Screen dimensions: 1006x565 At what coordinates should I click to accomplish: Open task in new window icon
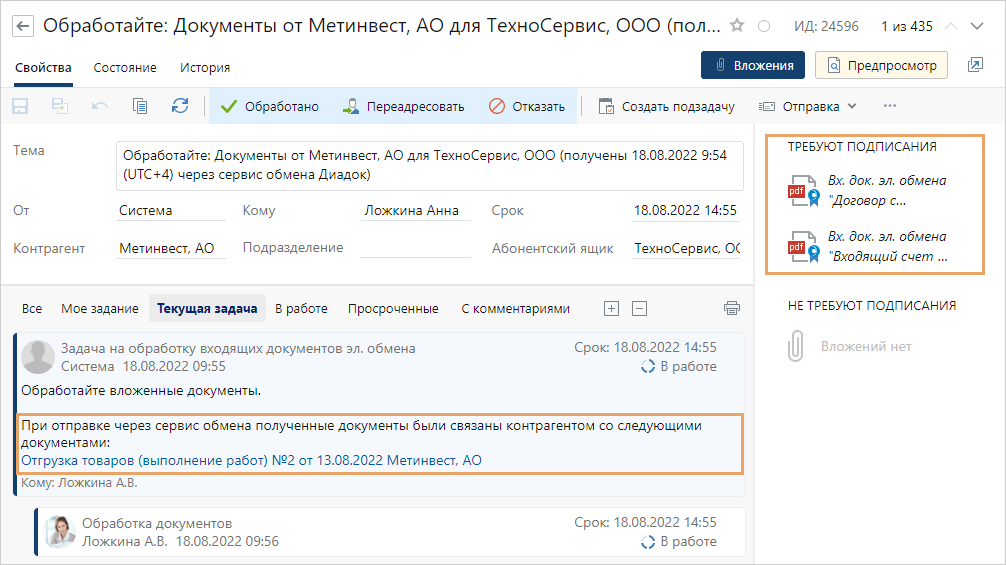coord(975,66)
